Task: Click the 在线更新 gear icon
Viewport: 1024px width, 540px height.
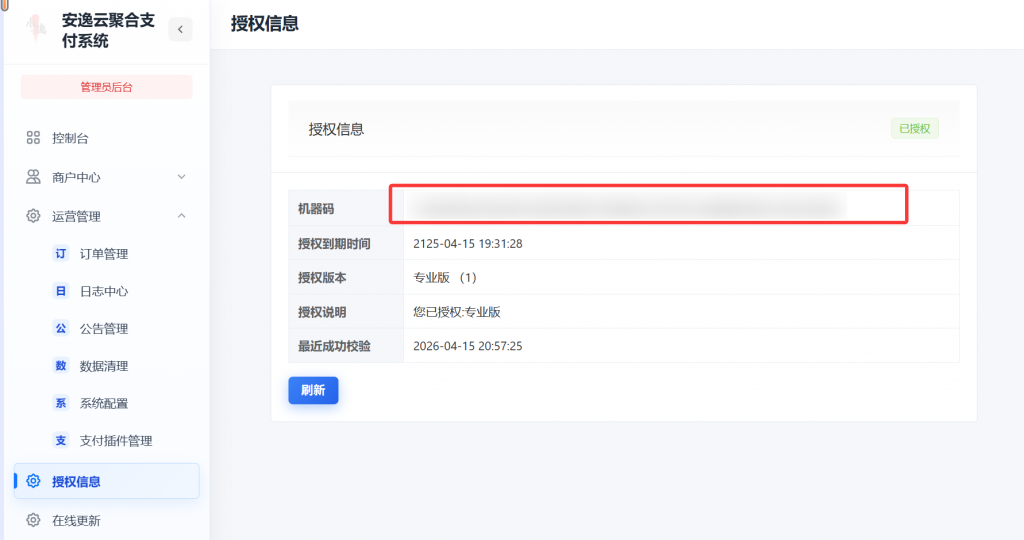Action: pyautogui.click(x=33, y=520)
